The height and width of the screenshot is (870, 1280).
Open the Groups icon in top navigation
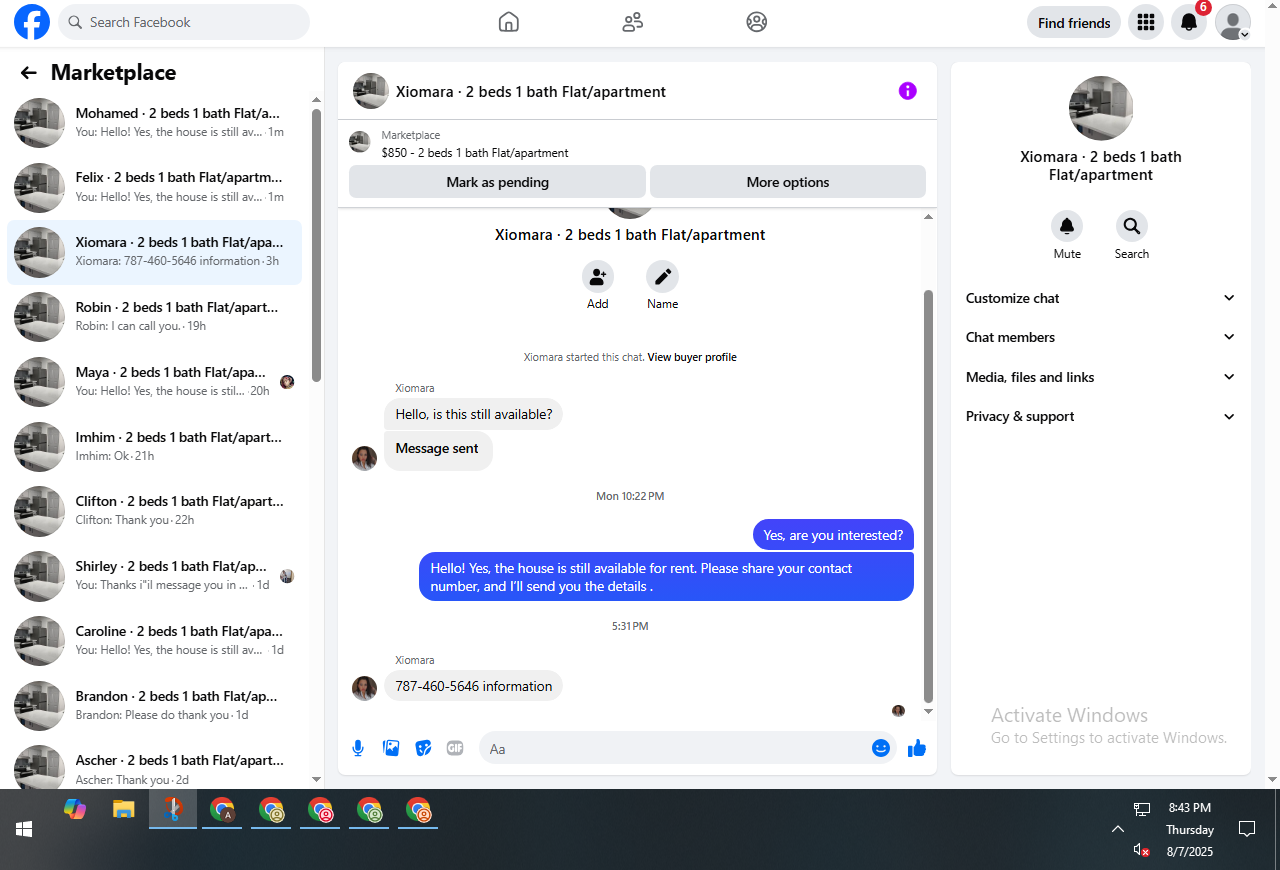tap(757, 22)
